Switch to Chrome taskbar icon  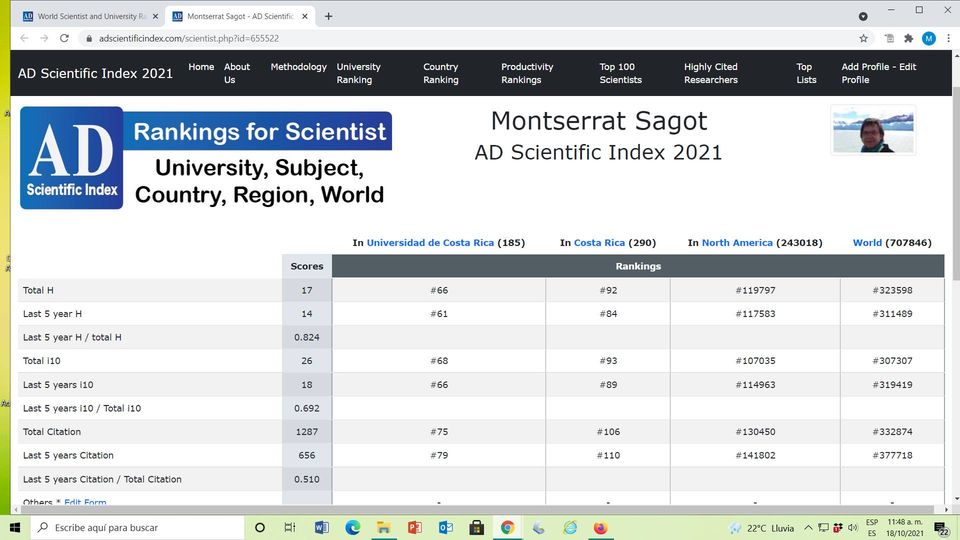[508, 527]
